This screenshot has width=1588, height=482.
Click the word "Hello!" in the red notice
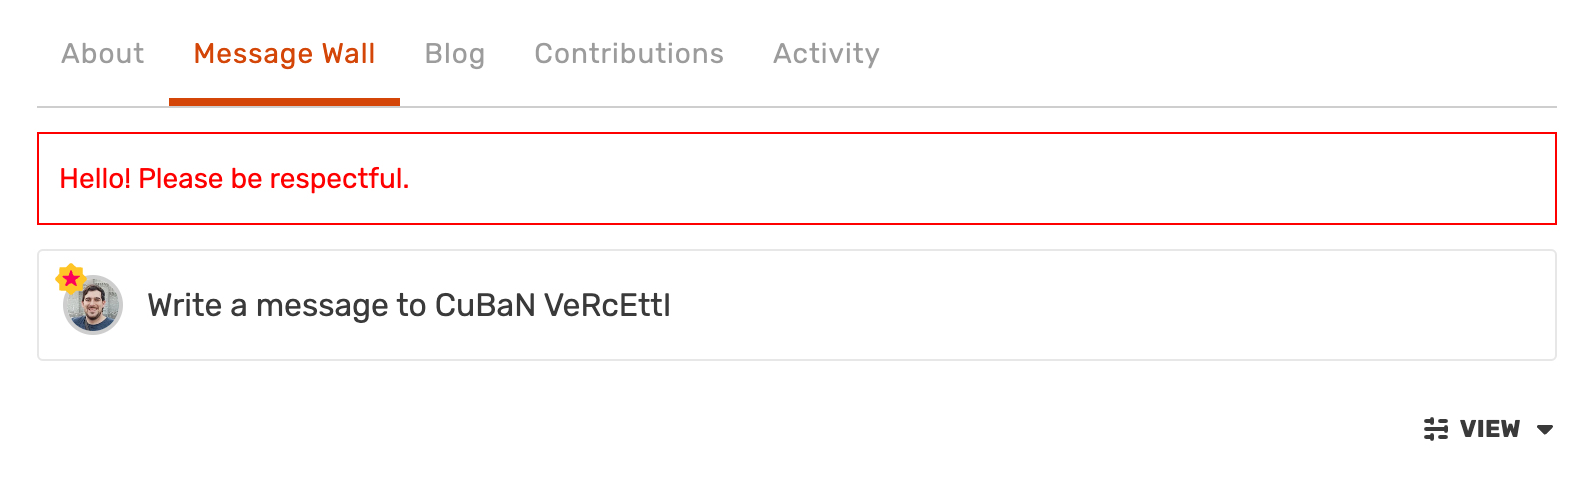pos(95,179)
